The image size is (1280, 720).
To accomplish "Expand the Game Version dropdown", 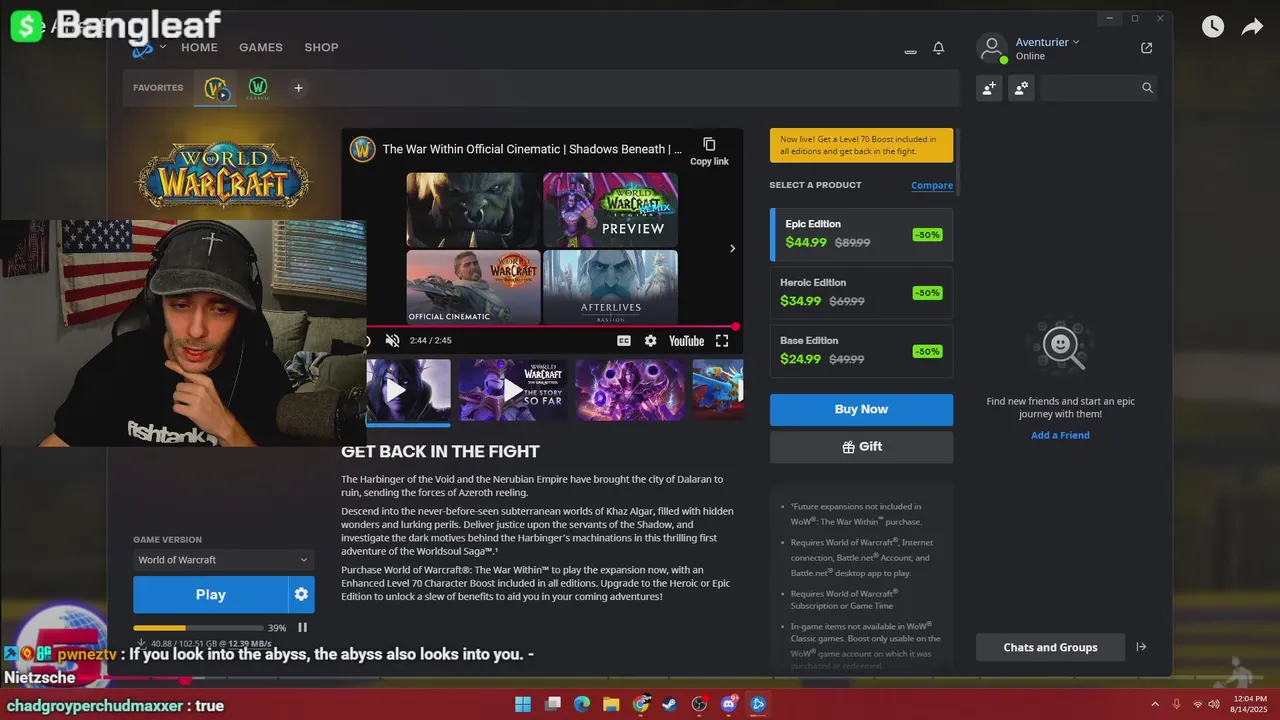I will [x=223, y=560].
